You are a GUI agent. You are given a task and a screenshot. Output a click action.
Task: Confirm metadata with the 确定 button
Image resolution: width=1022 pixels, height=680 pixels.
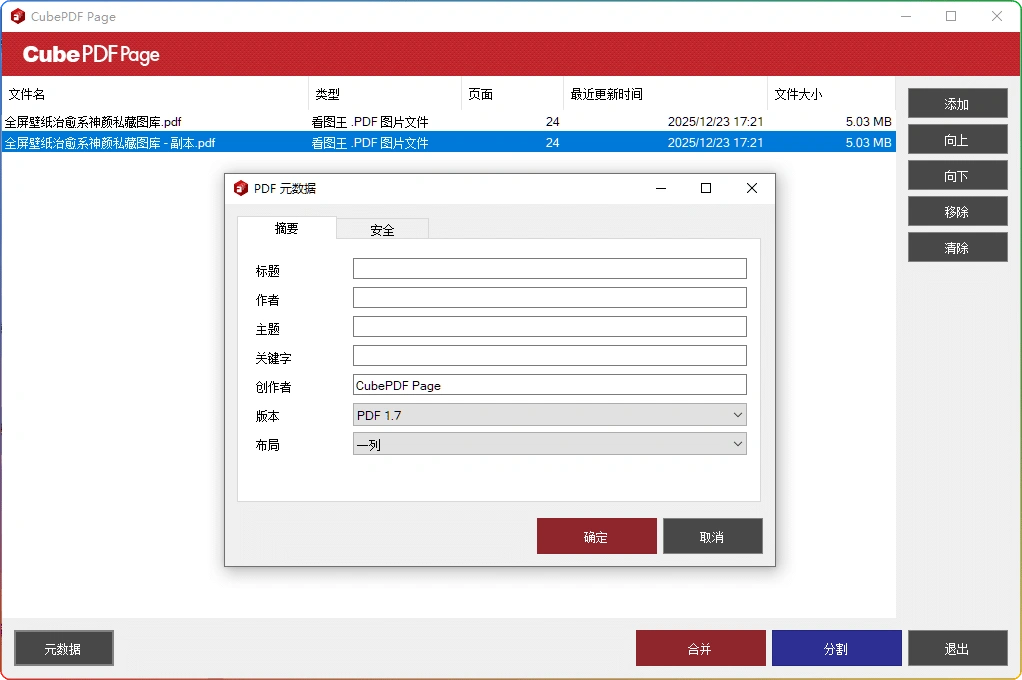click(x=596, y=536)
